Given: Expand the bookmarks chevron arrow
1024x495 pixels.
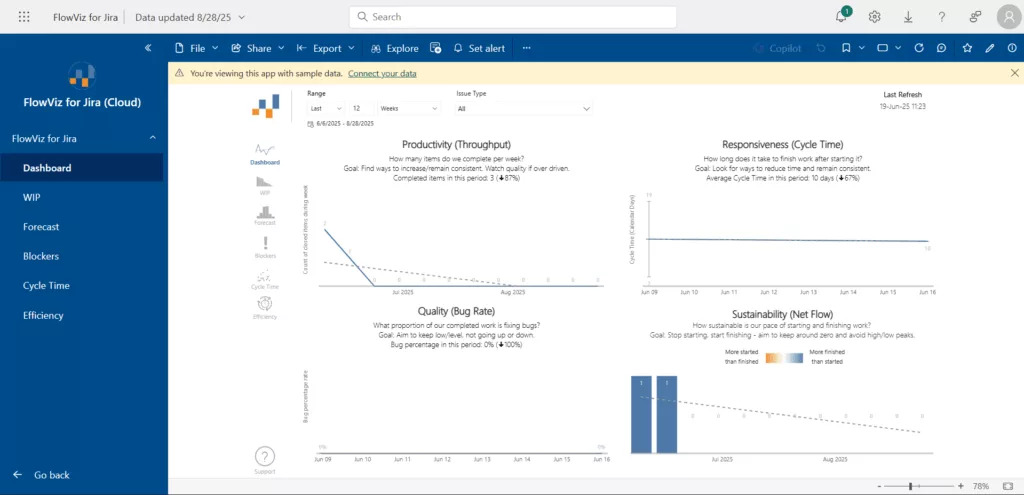Looking at the screenshot, I should click(x=862, y=48).
